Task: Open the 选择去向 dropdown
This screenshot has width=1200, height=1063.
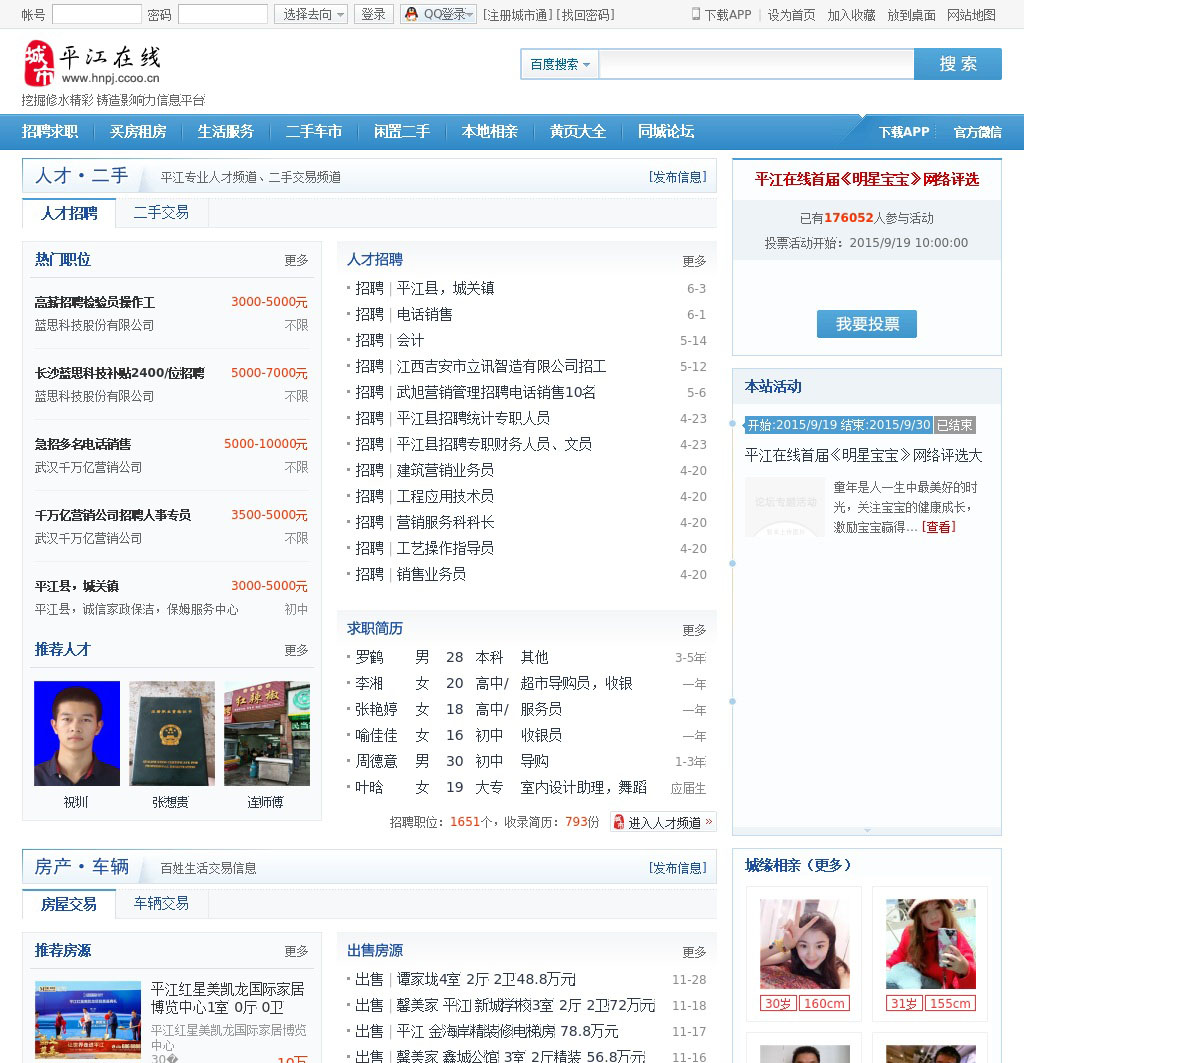Action: [x=310, y=14]
